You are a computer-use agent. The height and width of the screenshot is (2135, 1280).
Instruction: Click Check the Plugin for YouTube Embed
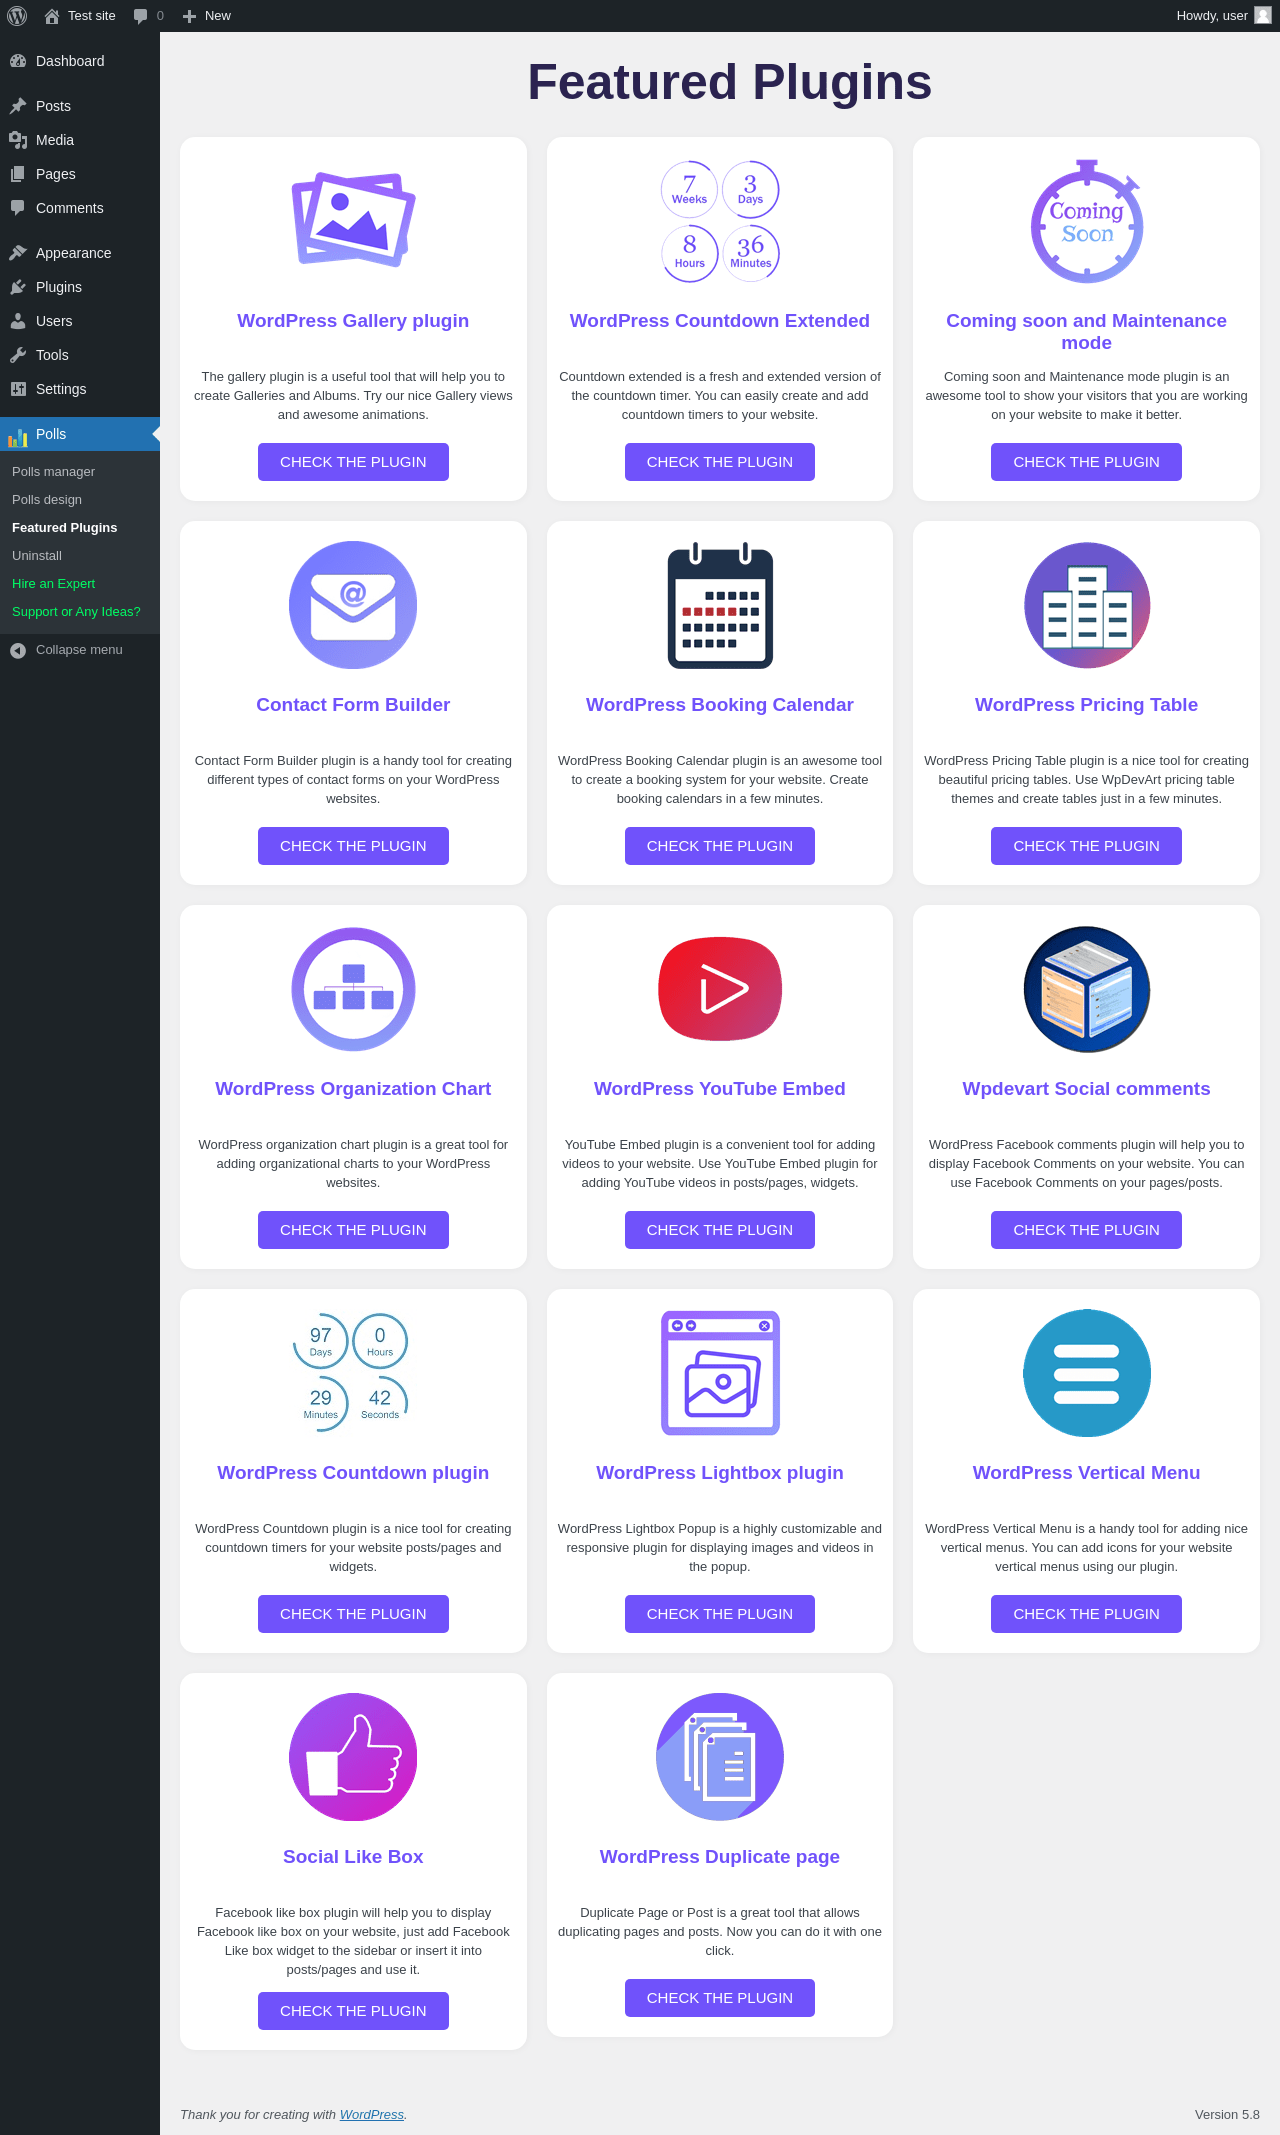click(720, 1230)
